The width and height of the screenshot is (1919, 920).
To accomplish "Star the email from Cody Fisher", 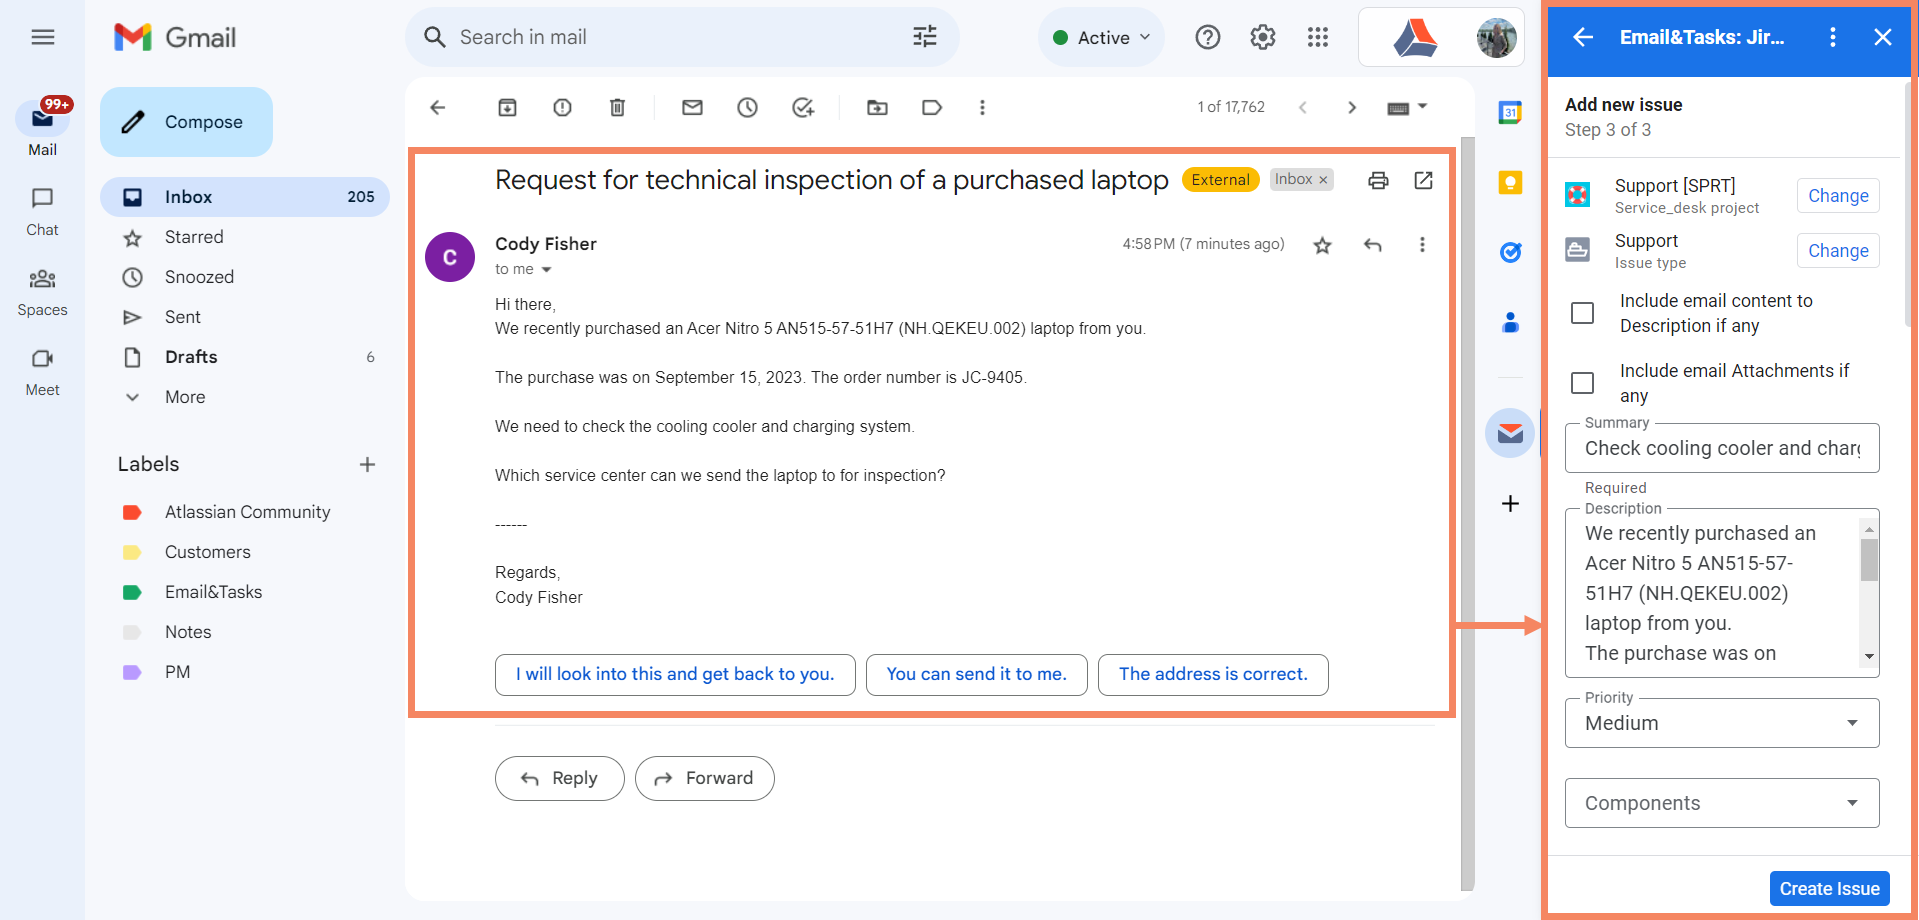I will [x=1322, y=244].
